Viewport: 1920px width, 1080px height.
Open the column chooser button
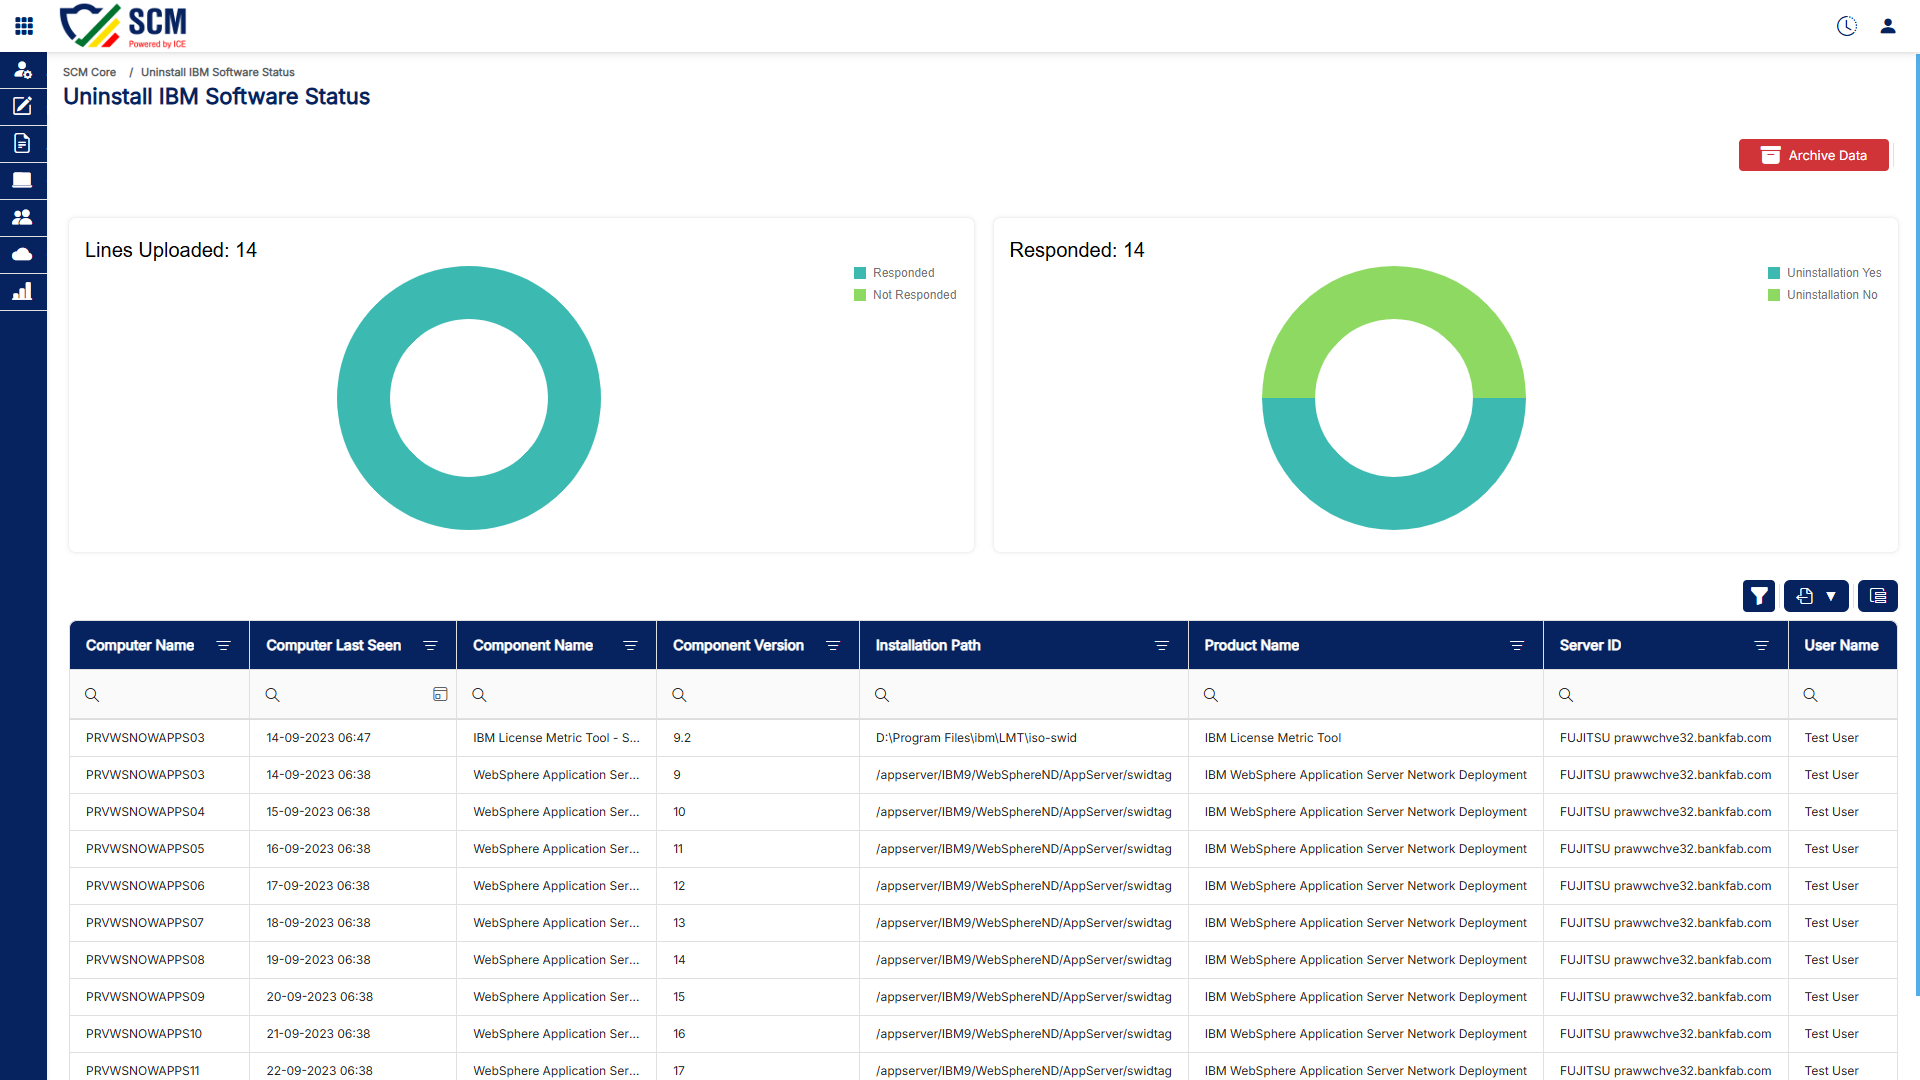click(1878, 596)
